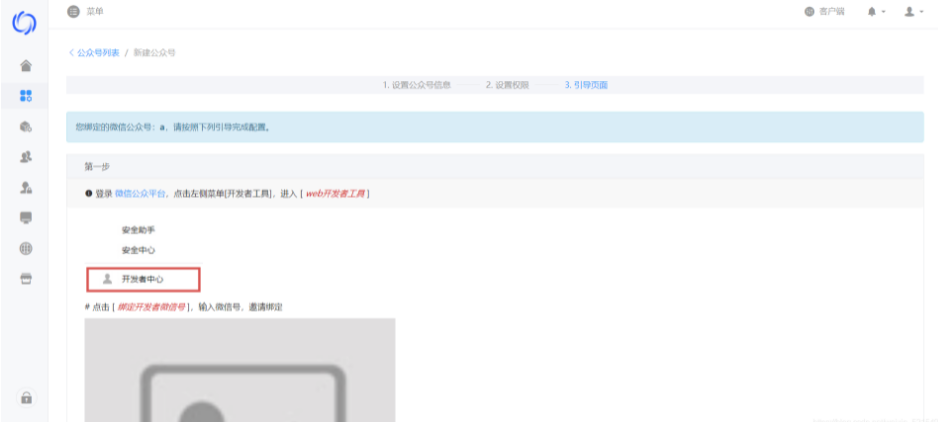Click the red web开发者工具 text
The height and width of the screenshot is (422, 938).
pos(335,193)
